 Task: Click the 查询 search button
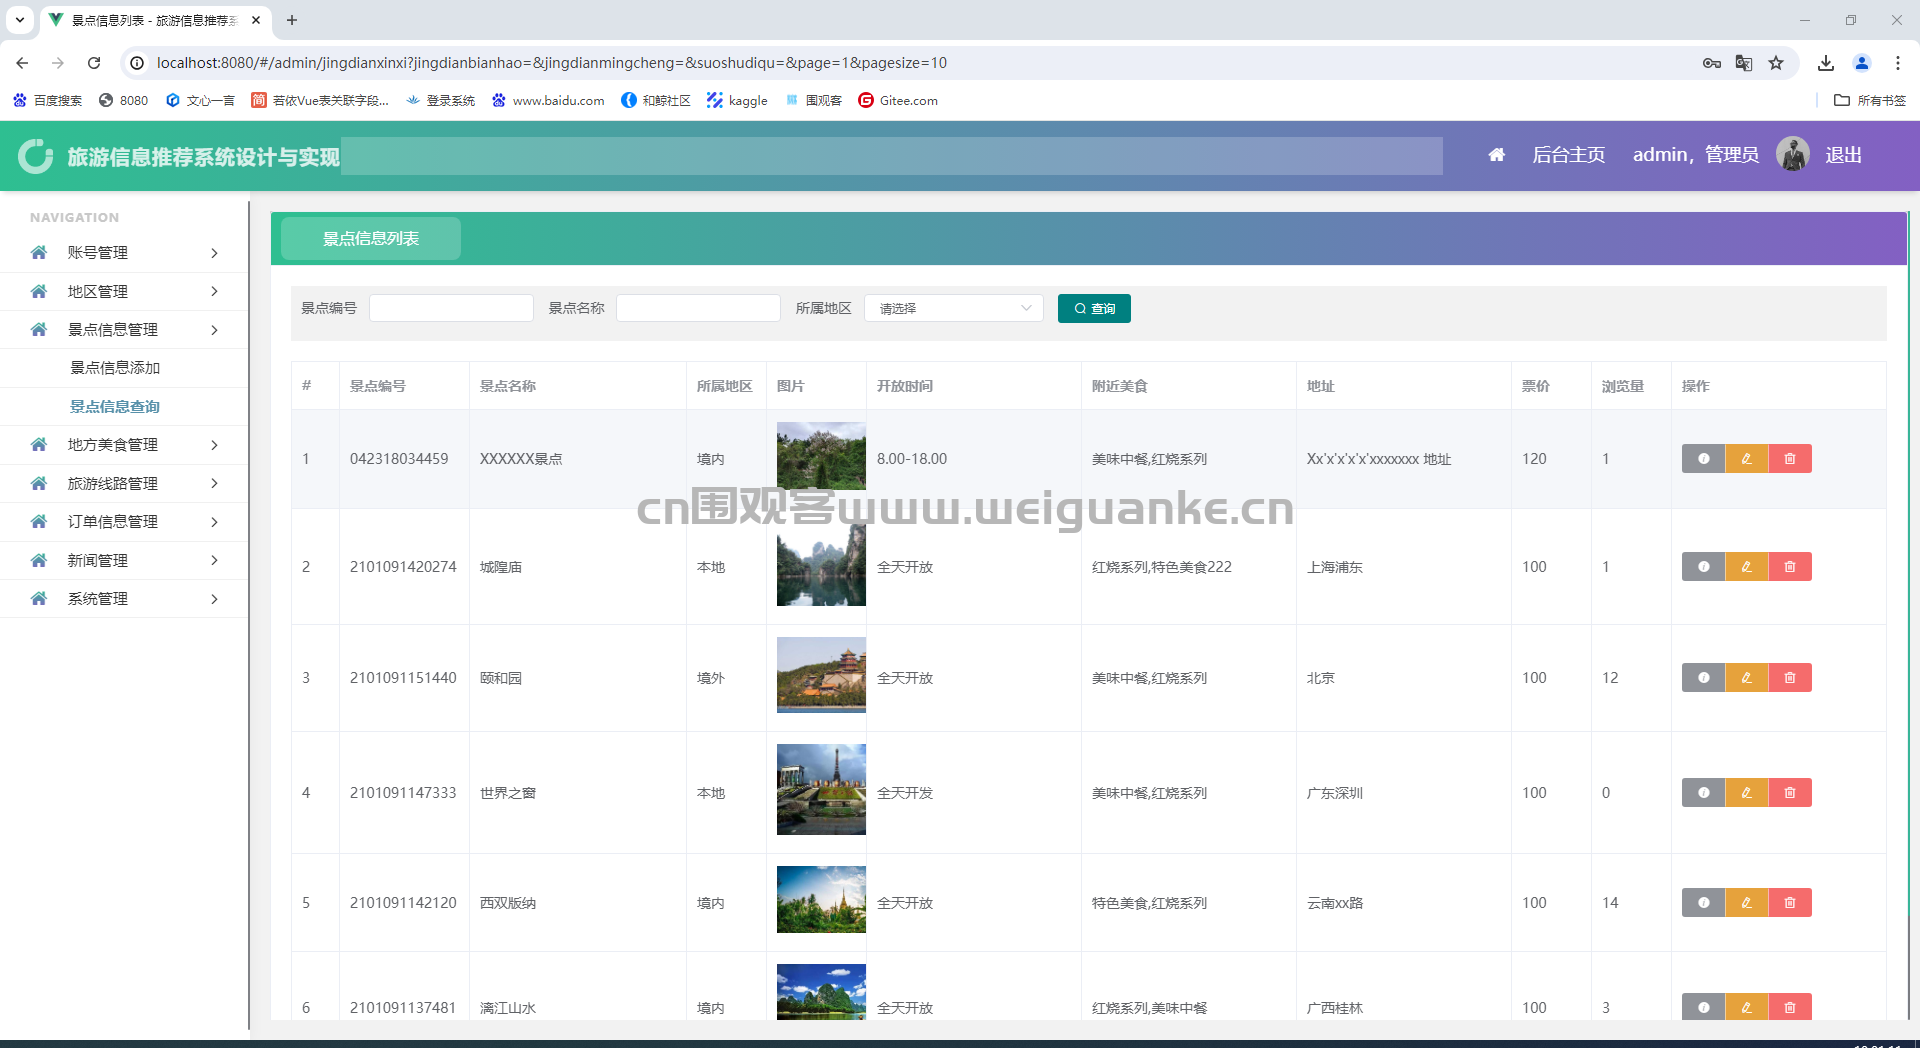point(1094,308)
